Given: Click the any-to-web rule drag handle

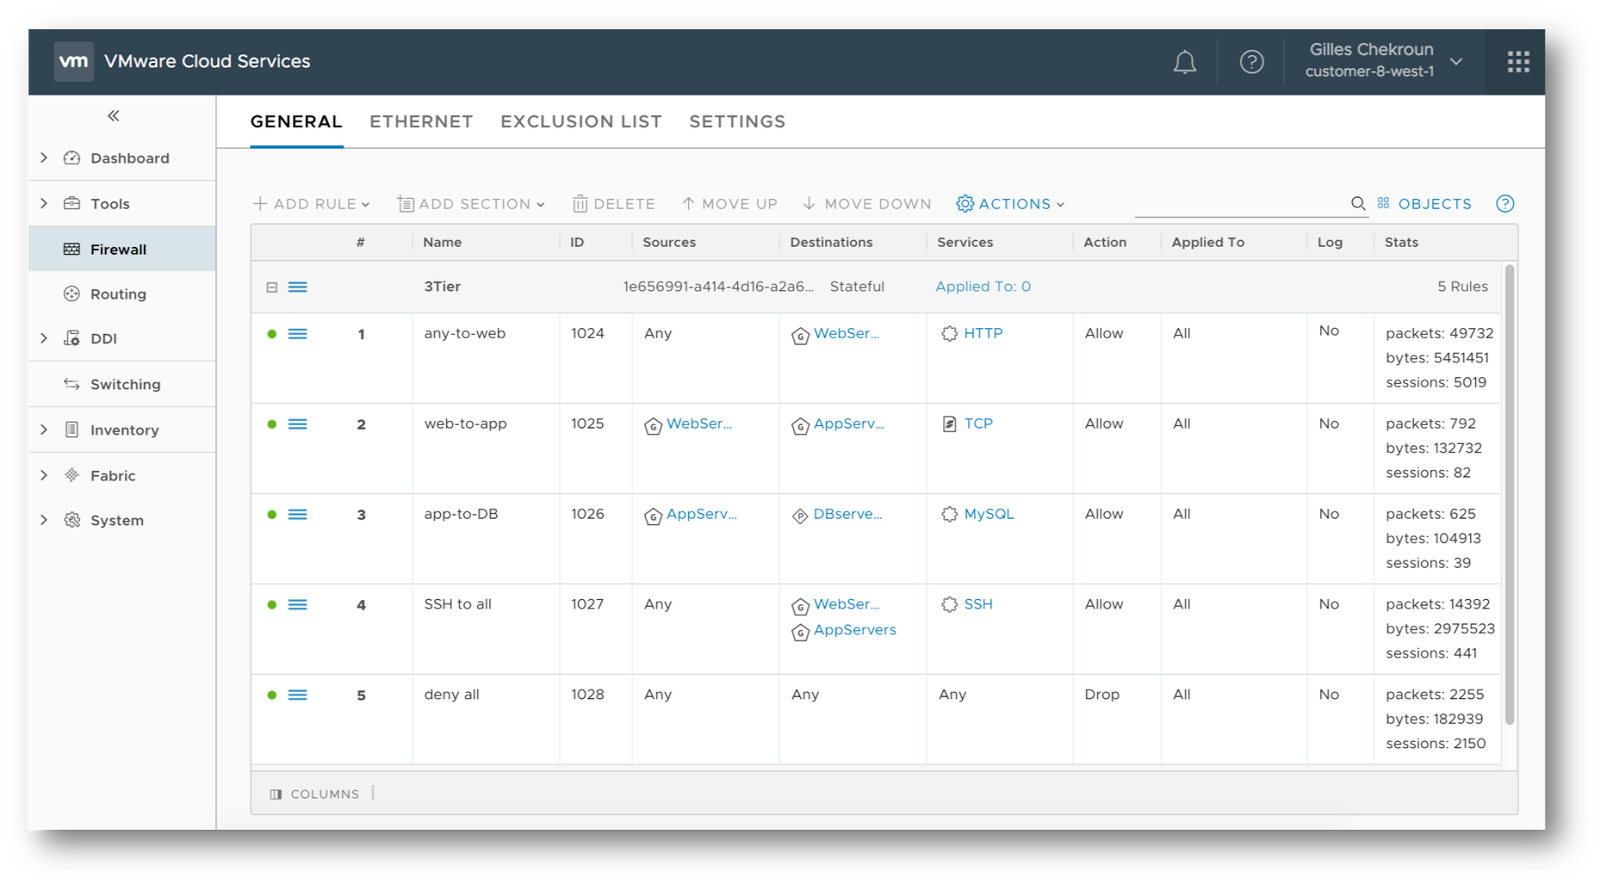Looking at the screenshot, I should coord(298,334).
